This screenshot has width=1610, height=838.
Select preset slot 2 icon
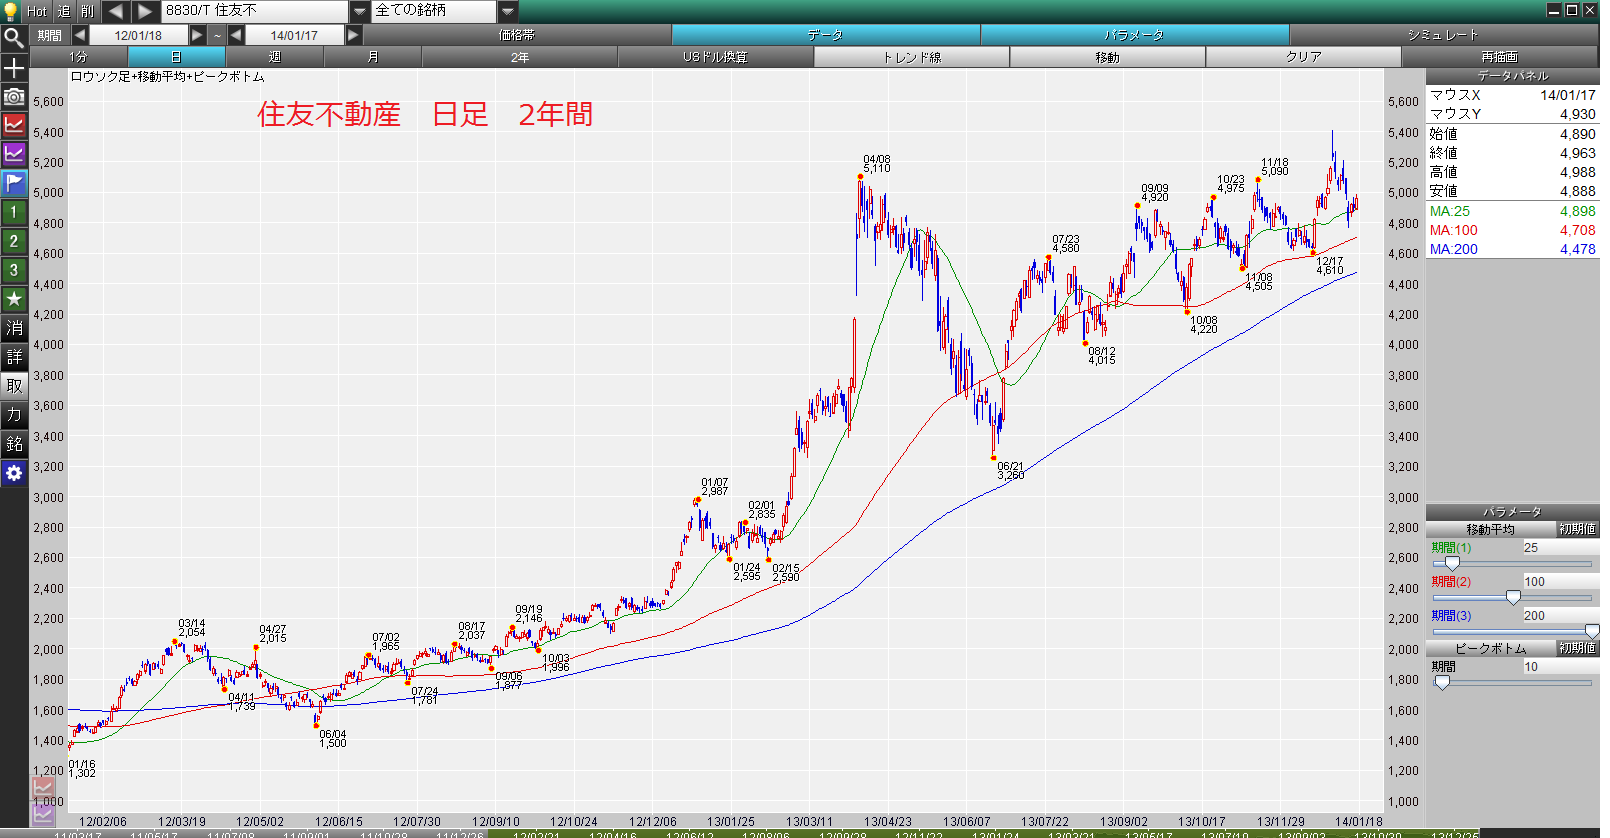pyautogui.click(x=14, y=241)
